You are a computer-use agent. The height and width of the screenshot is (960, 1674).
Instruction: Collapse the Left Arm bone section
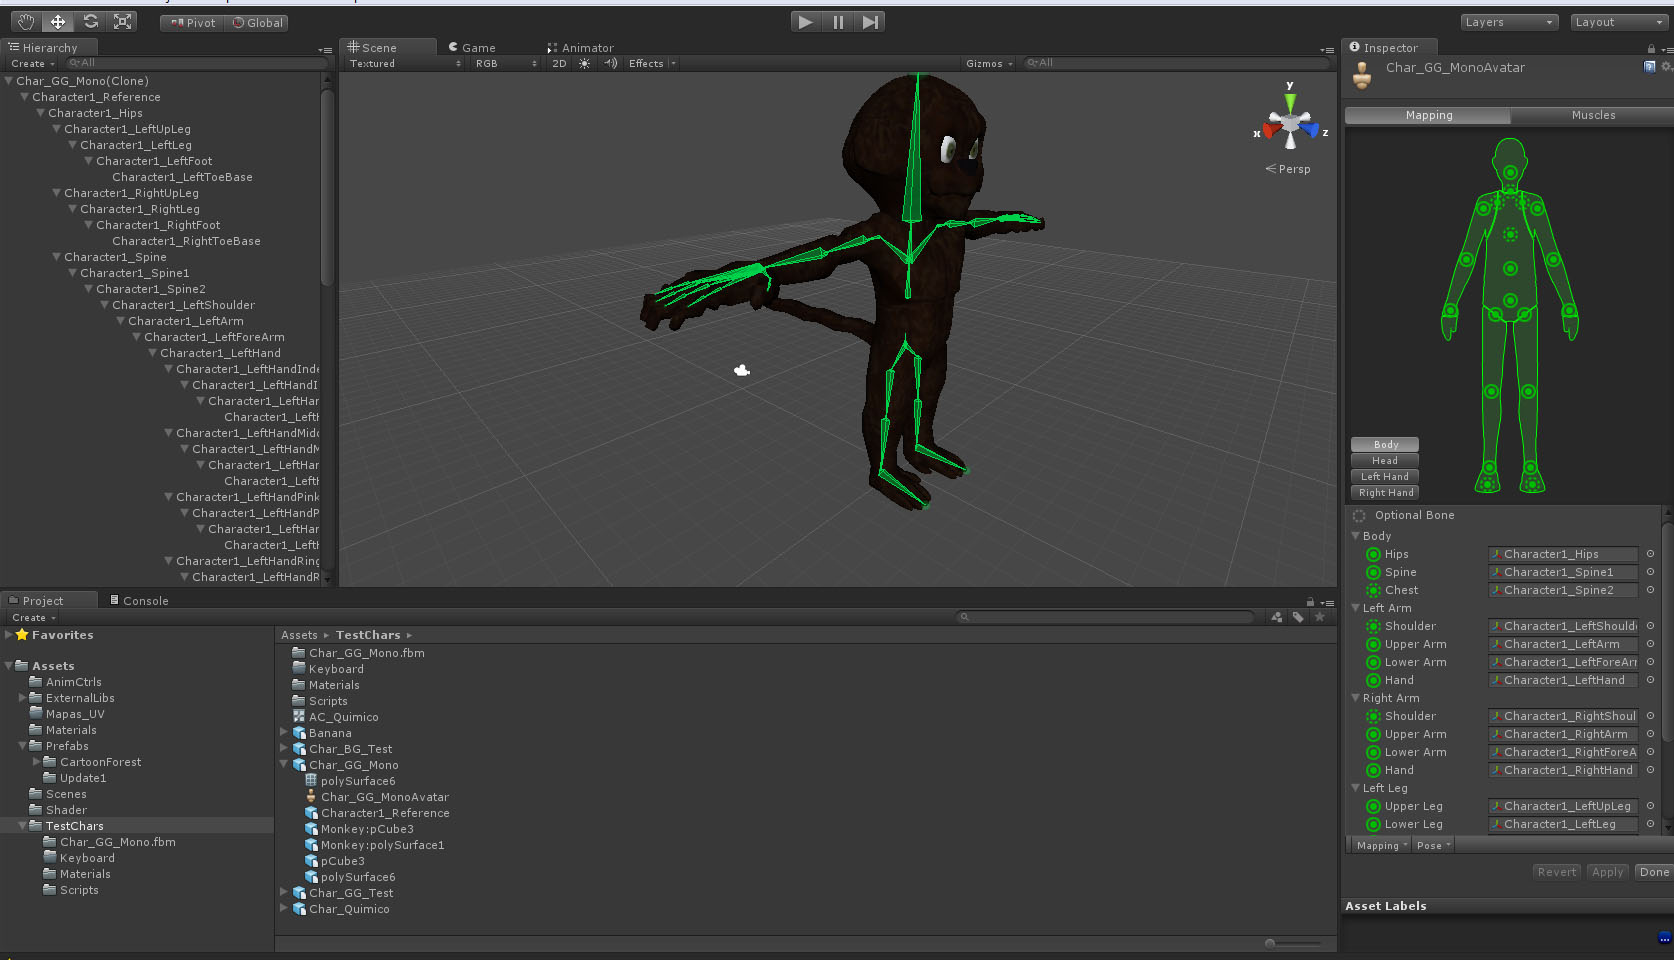tap(1356, 607)
